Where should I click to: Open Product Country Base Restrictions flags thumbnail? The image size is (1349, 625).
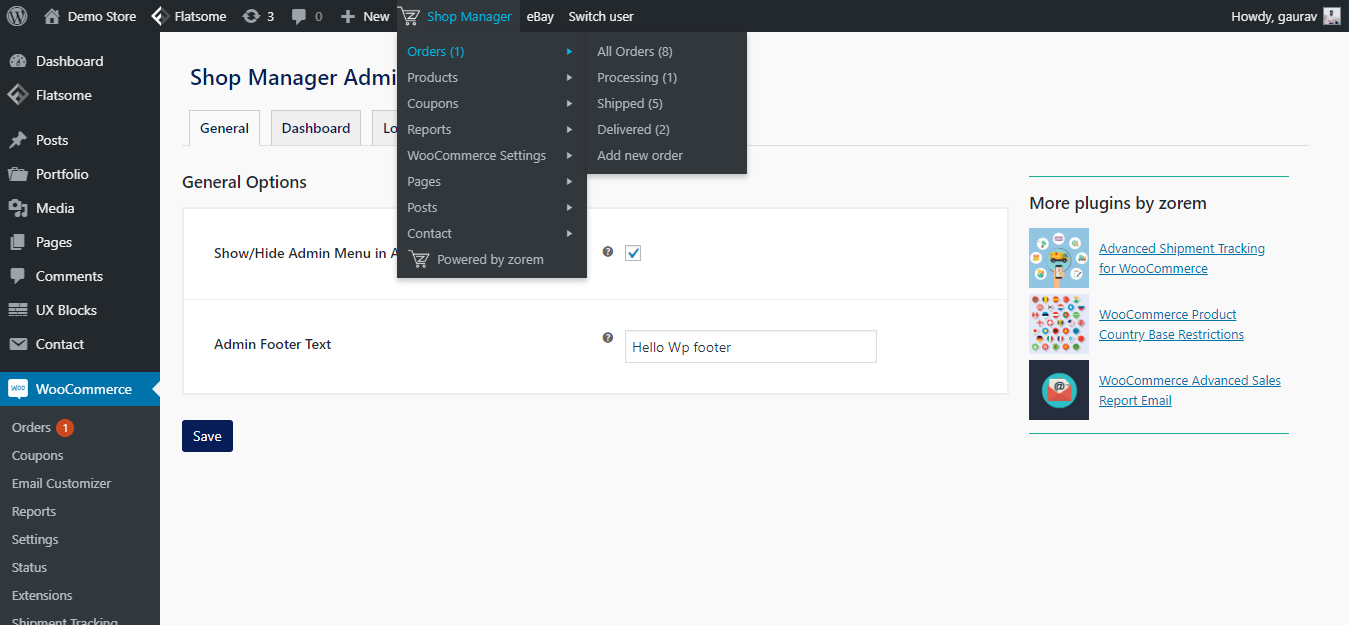[x=1059, y=324]
